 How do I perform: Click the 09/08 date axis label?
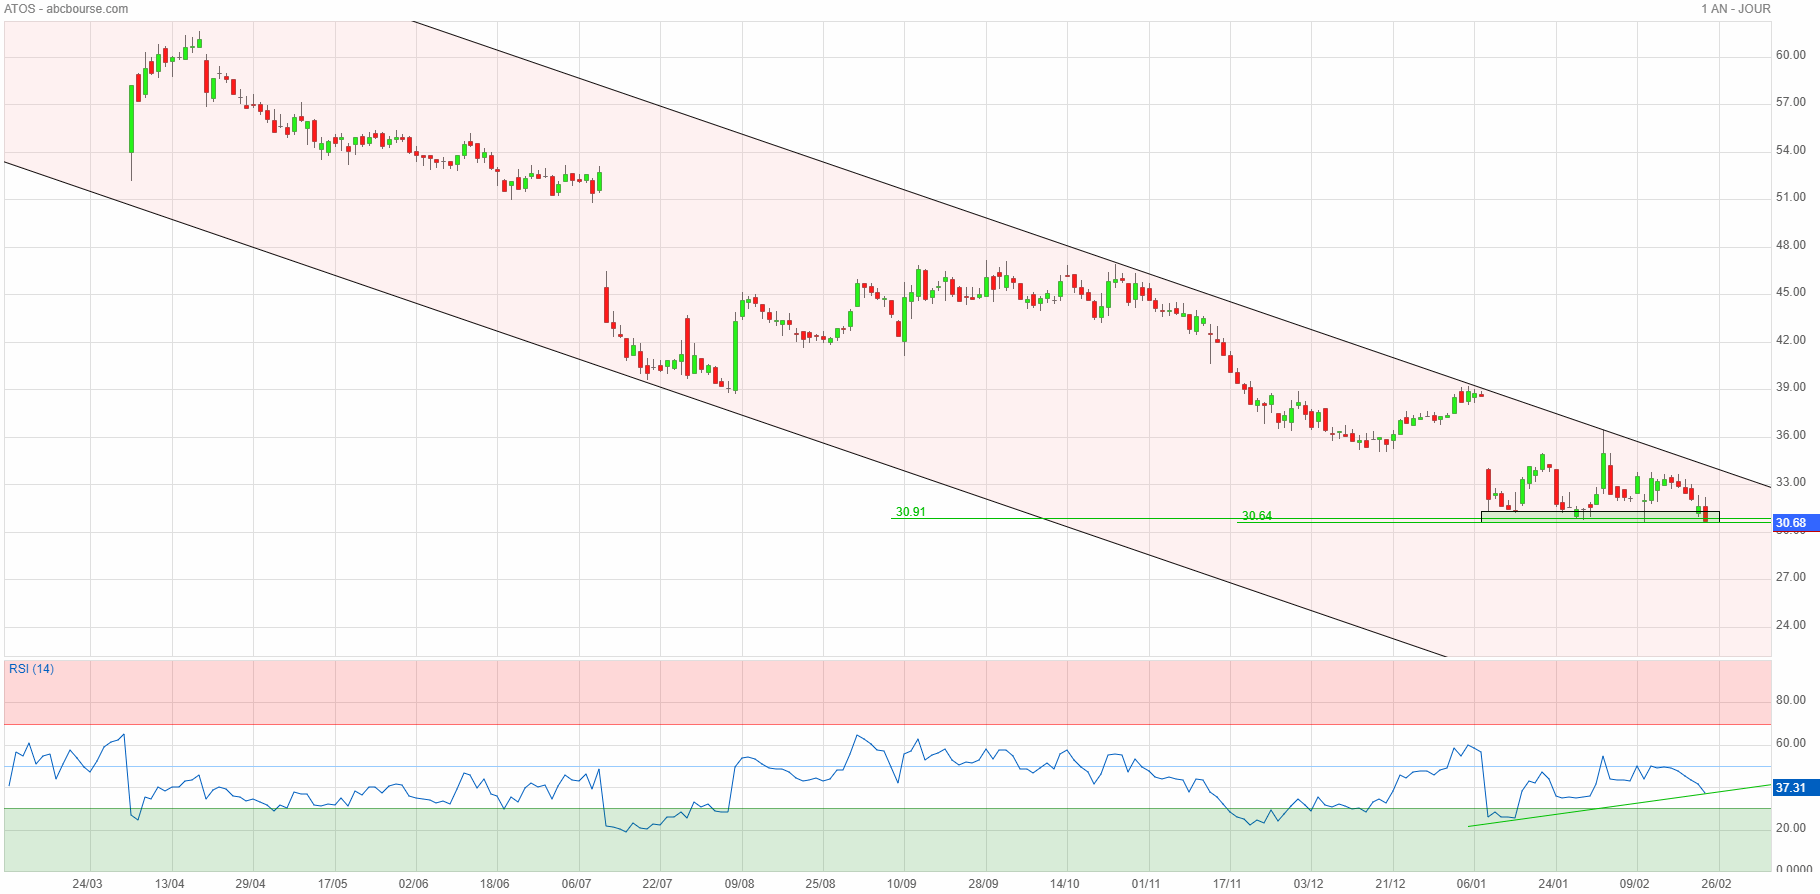coord(739,884)
